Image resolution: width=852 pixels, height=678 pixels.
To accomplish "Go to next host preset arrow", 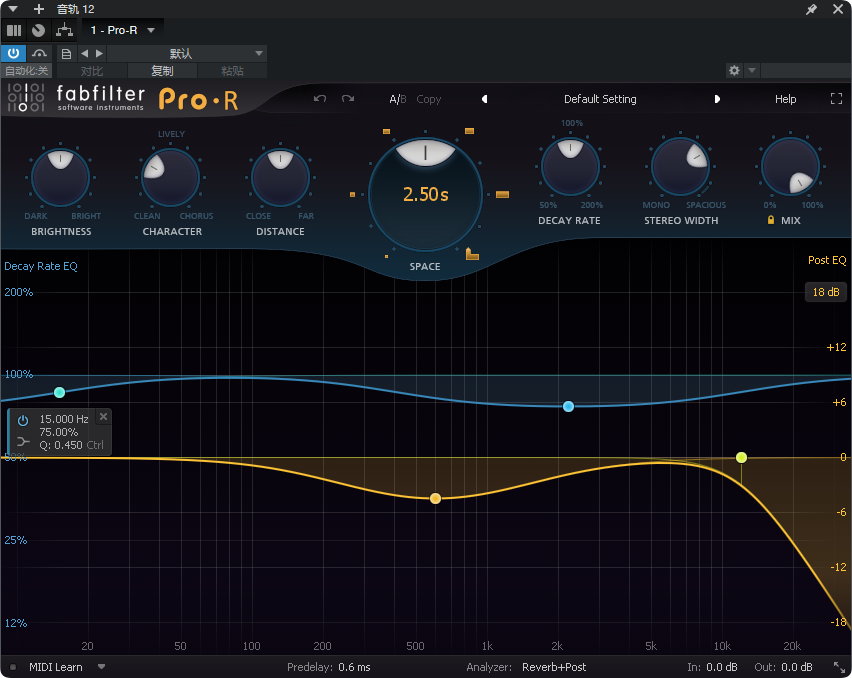I will 99,53.
